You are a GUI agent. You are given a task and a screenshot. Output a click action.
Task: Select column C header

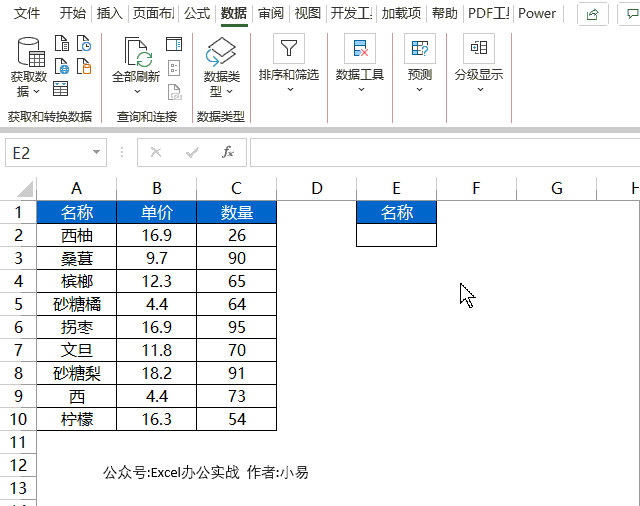pos(236,189)
